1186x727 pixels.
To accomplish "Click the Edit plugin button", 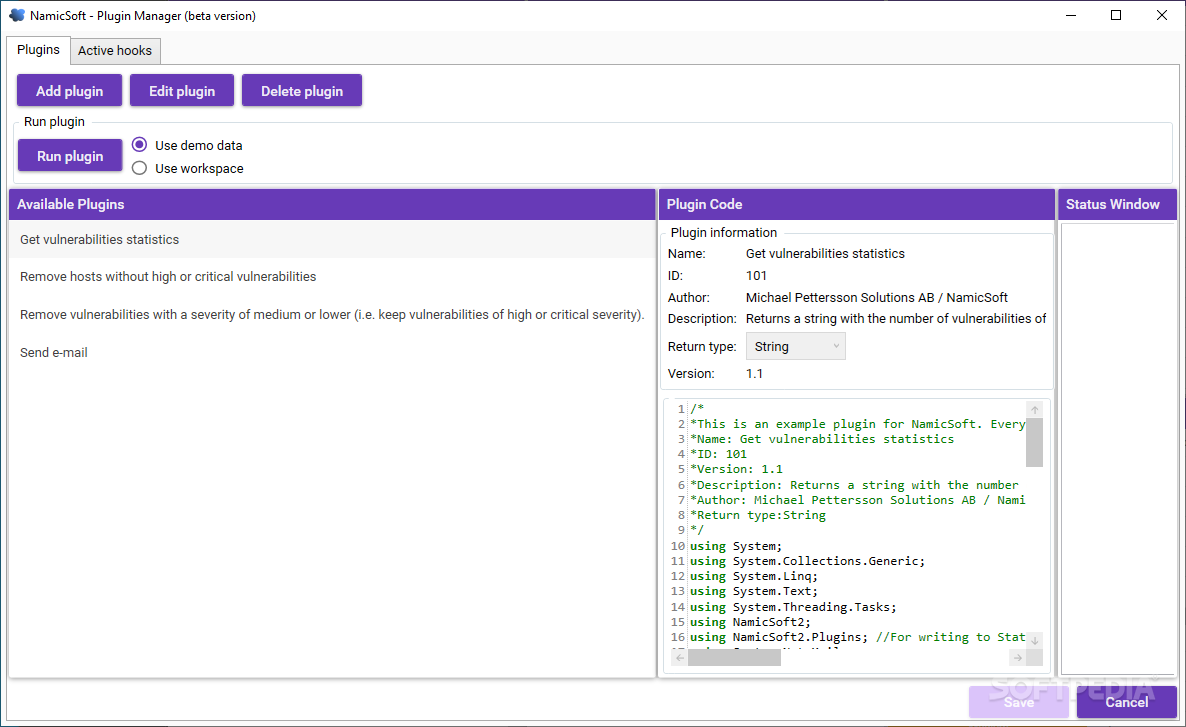I will click(182, 91).
